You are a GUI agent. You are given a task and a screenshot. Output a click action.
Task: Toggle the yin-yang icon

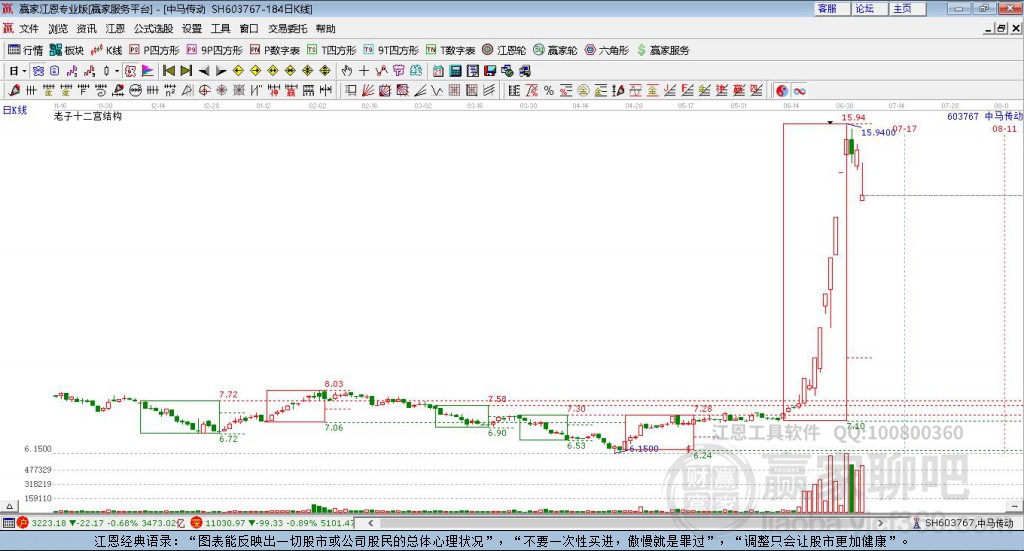coord(782,90)
